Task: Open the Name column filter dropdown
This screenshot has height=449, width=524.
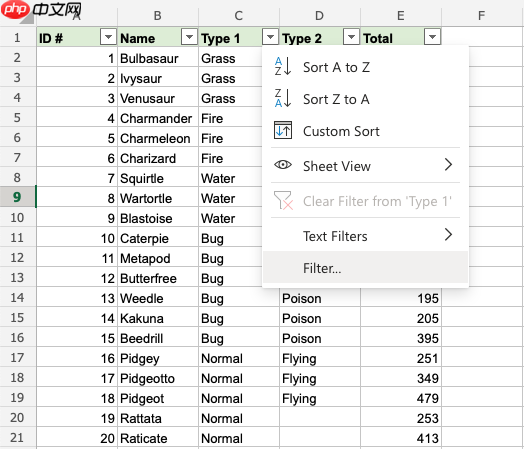Action: (189, 37)
